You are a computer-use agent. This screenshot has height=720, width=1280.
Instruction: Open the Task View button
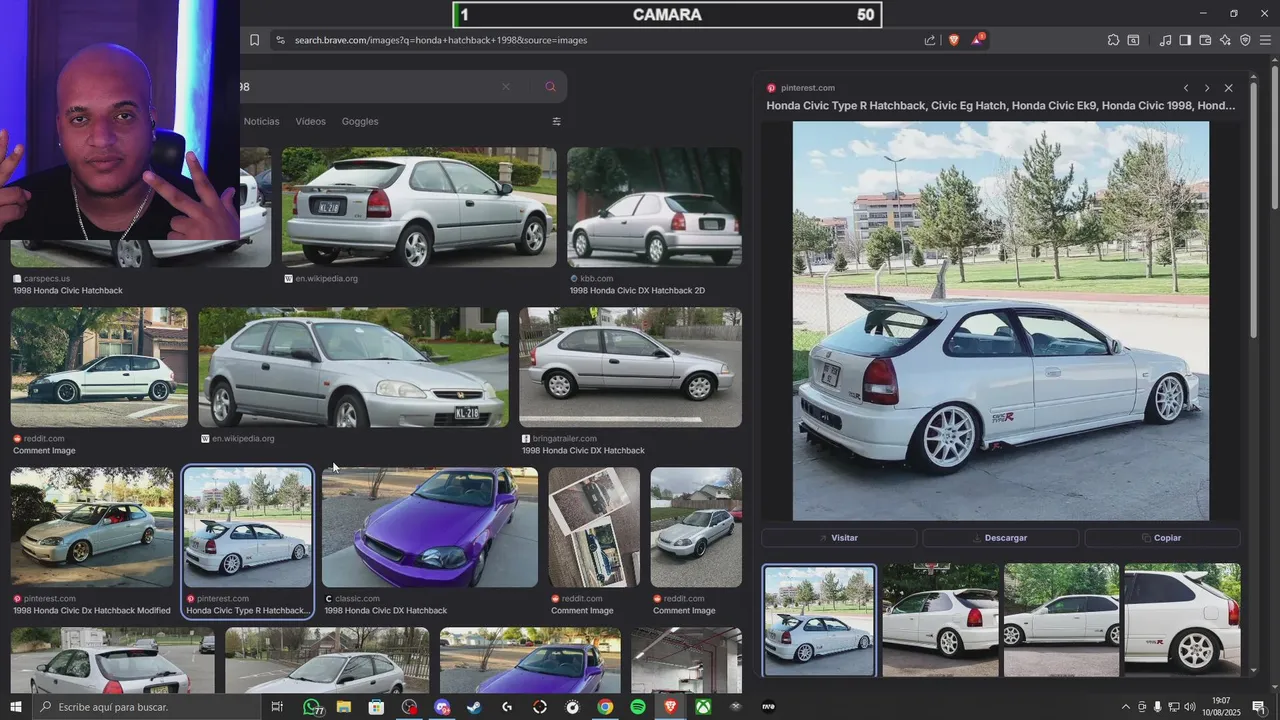coord(278,707)
